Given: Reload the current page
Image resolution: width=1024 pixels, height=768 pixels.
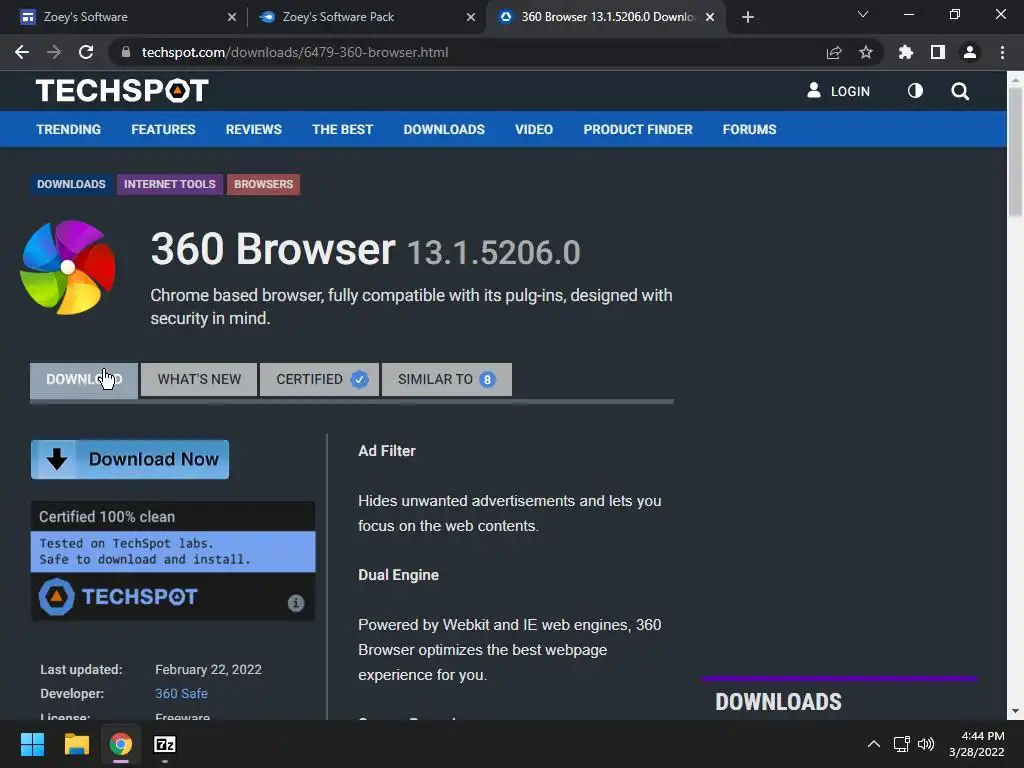Looking at the screenshot, I should [86, 52].
